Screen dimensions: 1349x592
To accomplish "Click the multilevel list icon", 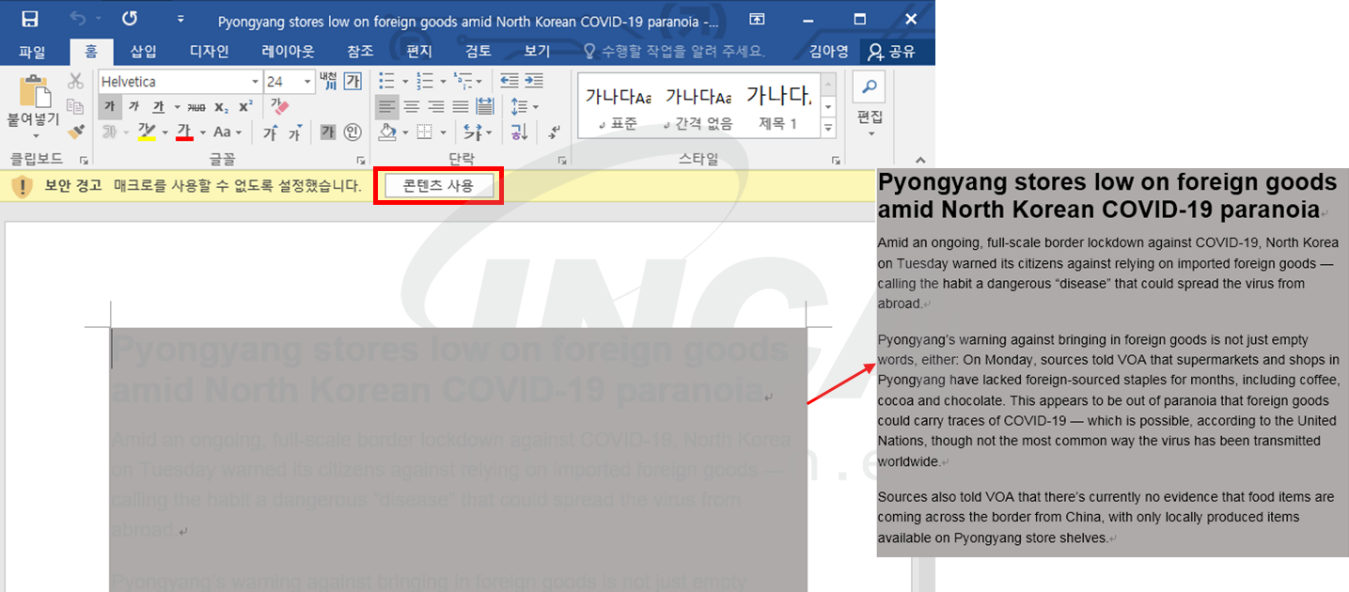I will pos(462,81).
